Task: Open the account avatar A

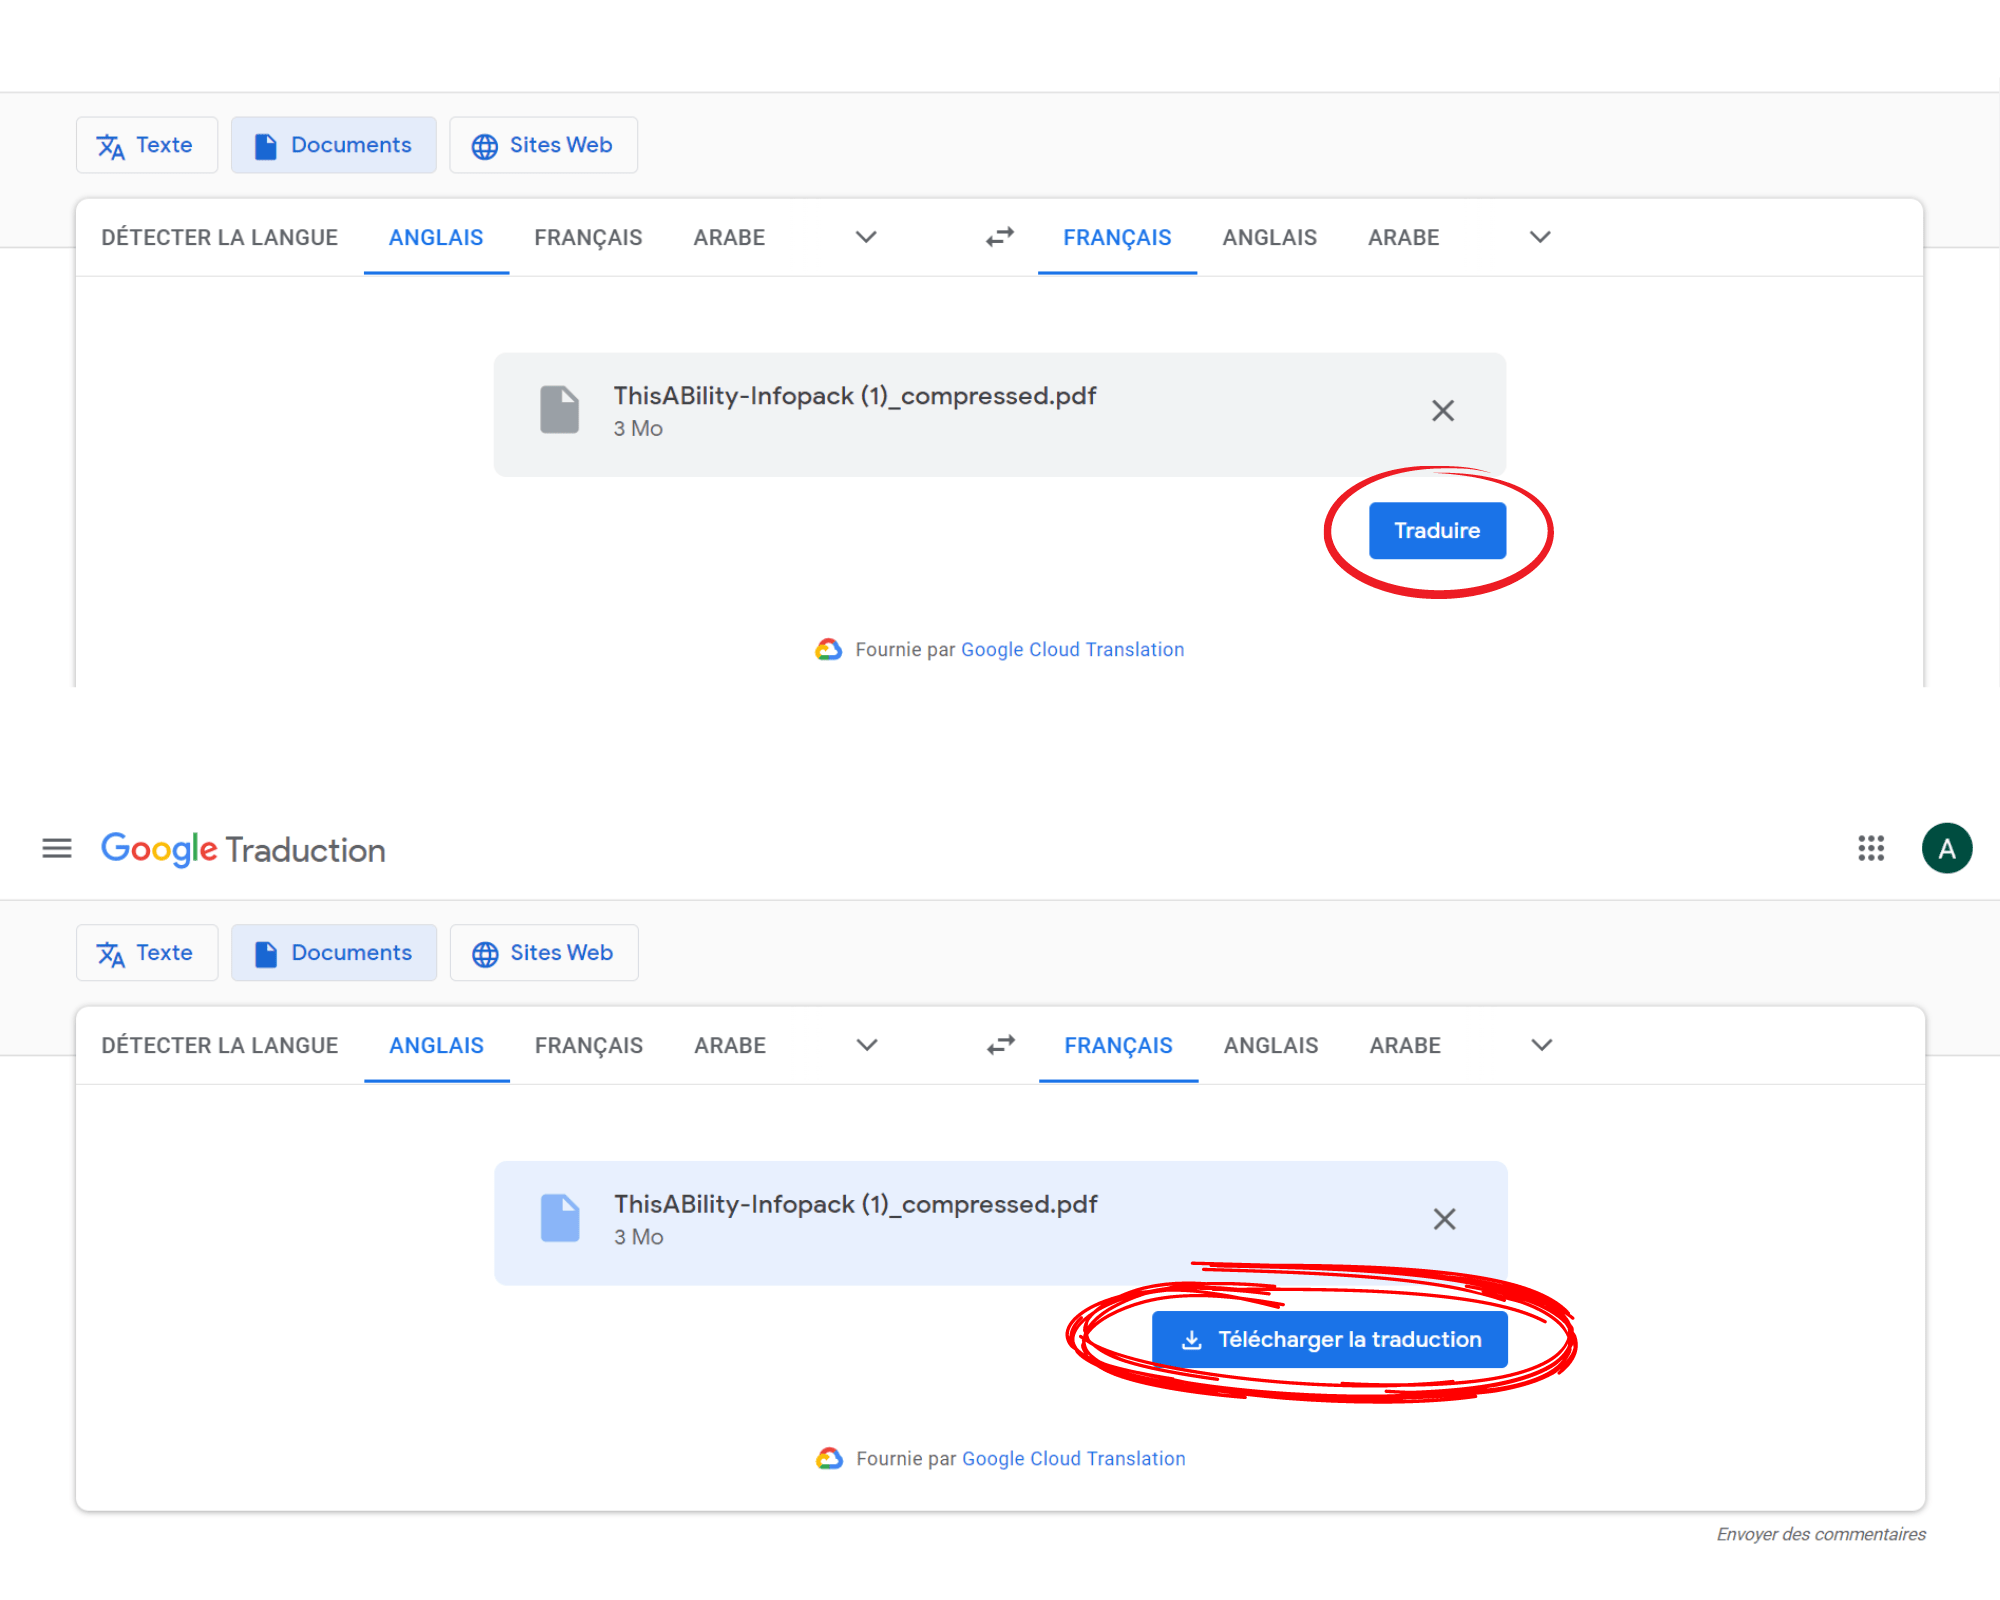Action: 1946,849
